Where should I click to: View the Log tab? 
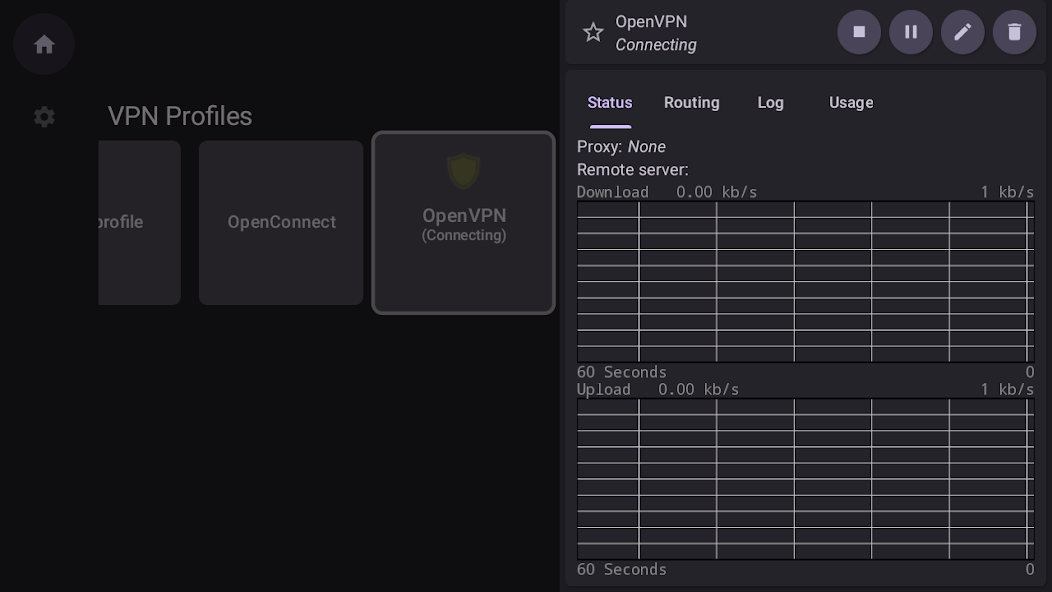[770, 103]
